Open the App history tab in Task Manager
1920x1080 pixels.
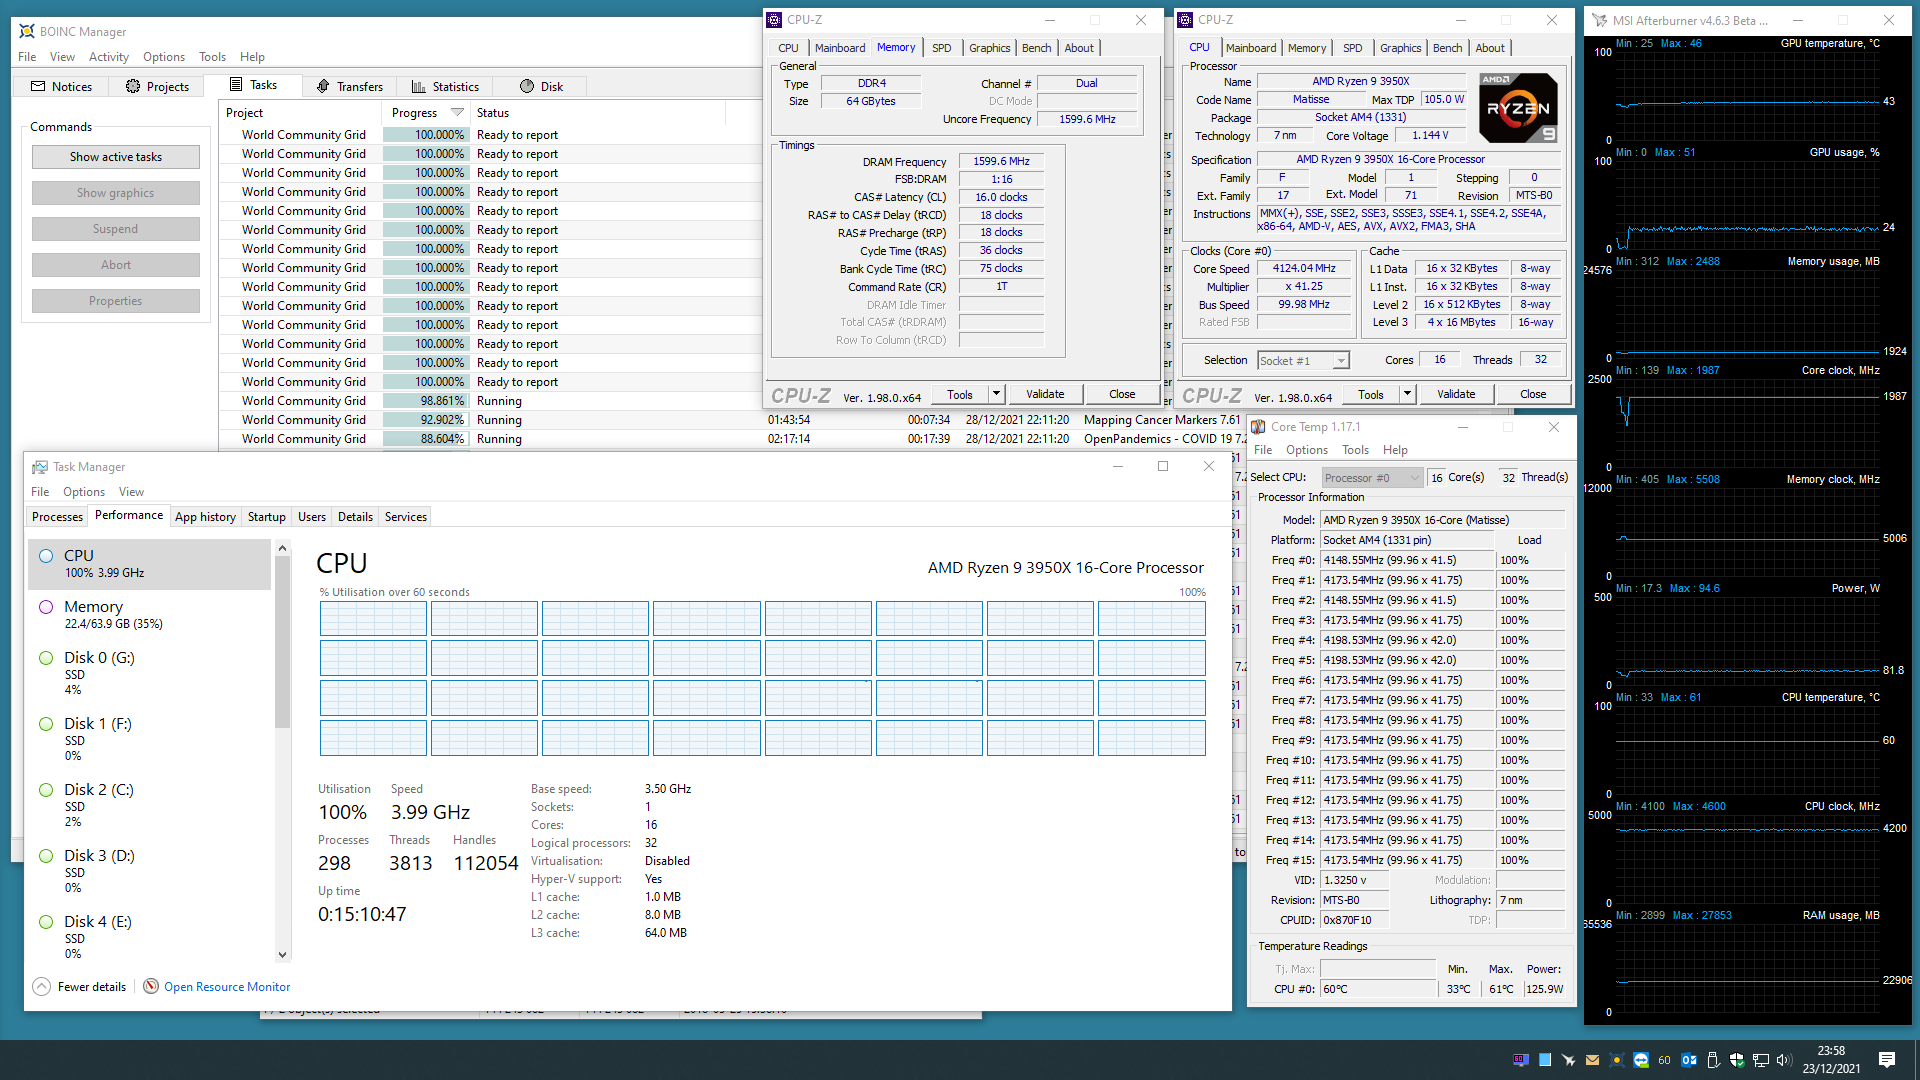pos(205,517)
